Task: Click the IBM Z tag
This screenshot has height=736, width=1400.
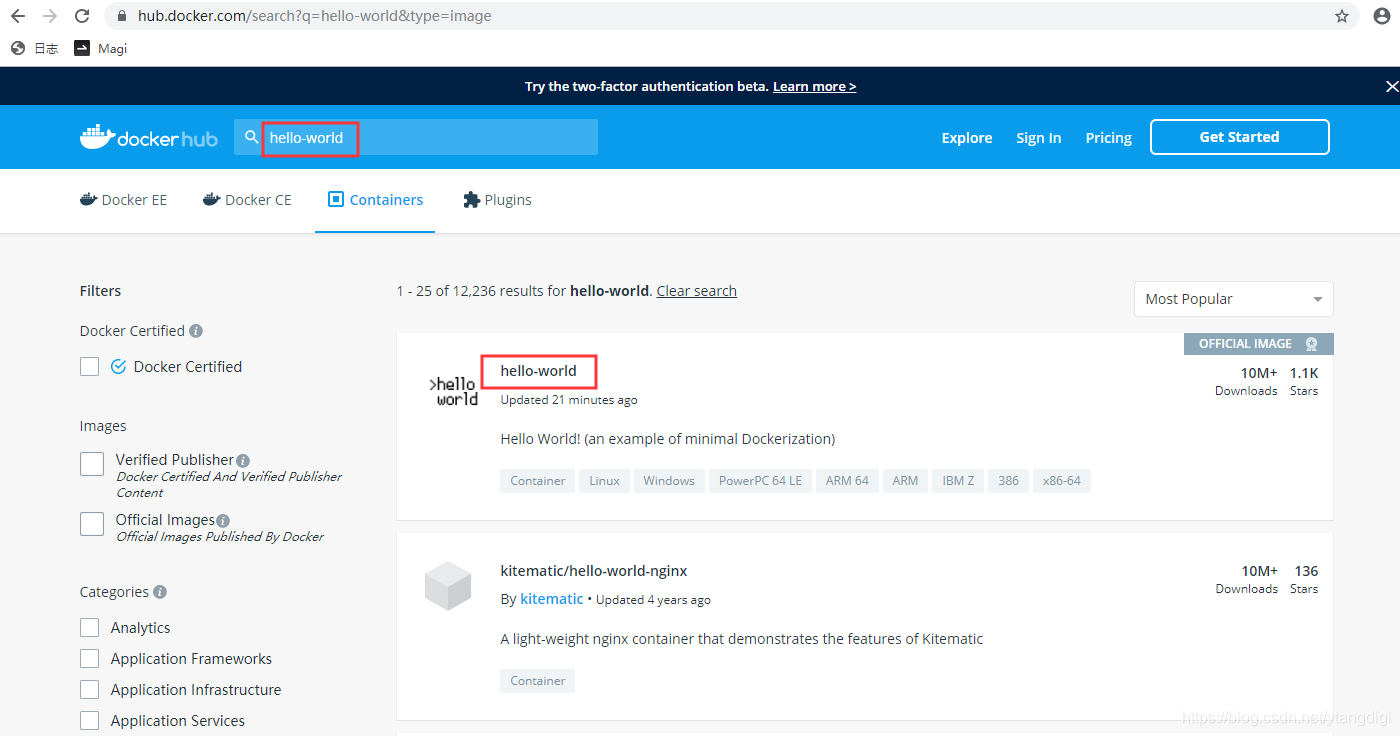Action: pos(959,481)
